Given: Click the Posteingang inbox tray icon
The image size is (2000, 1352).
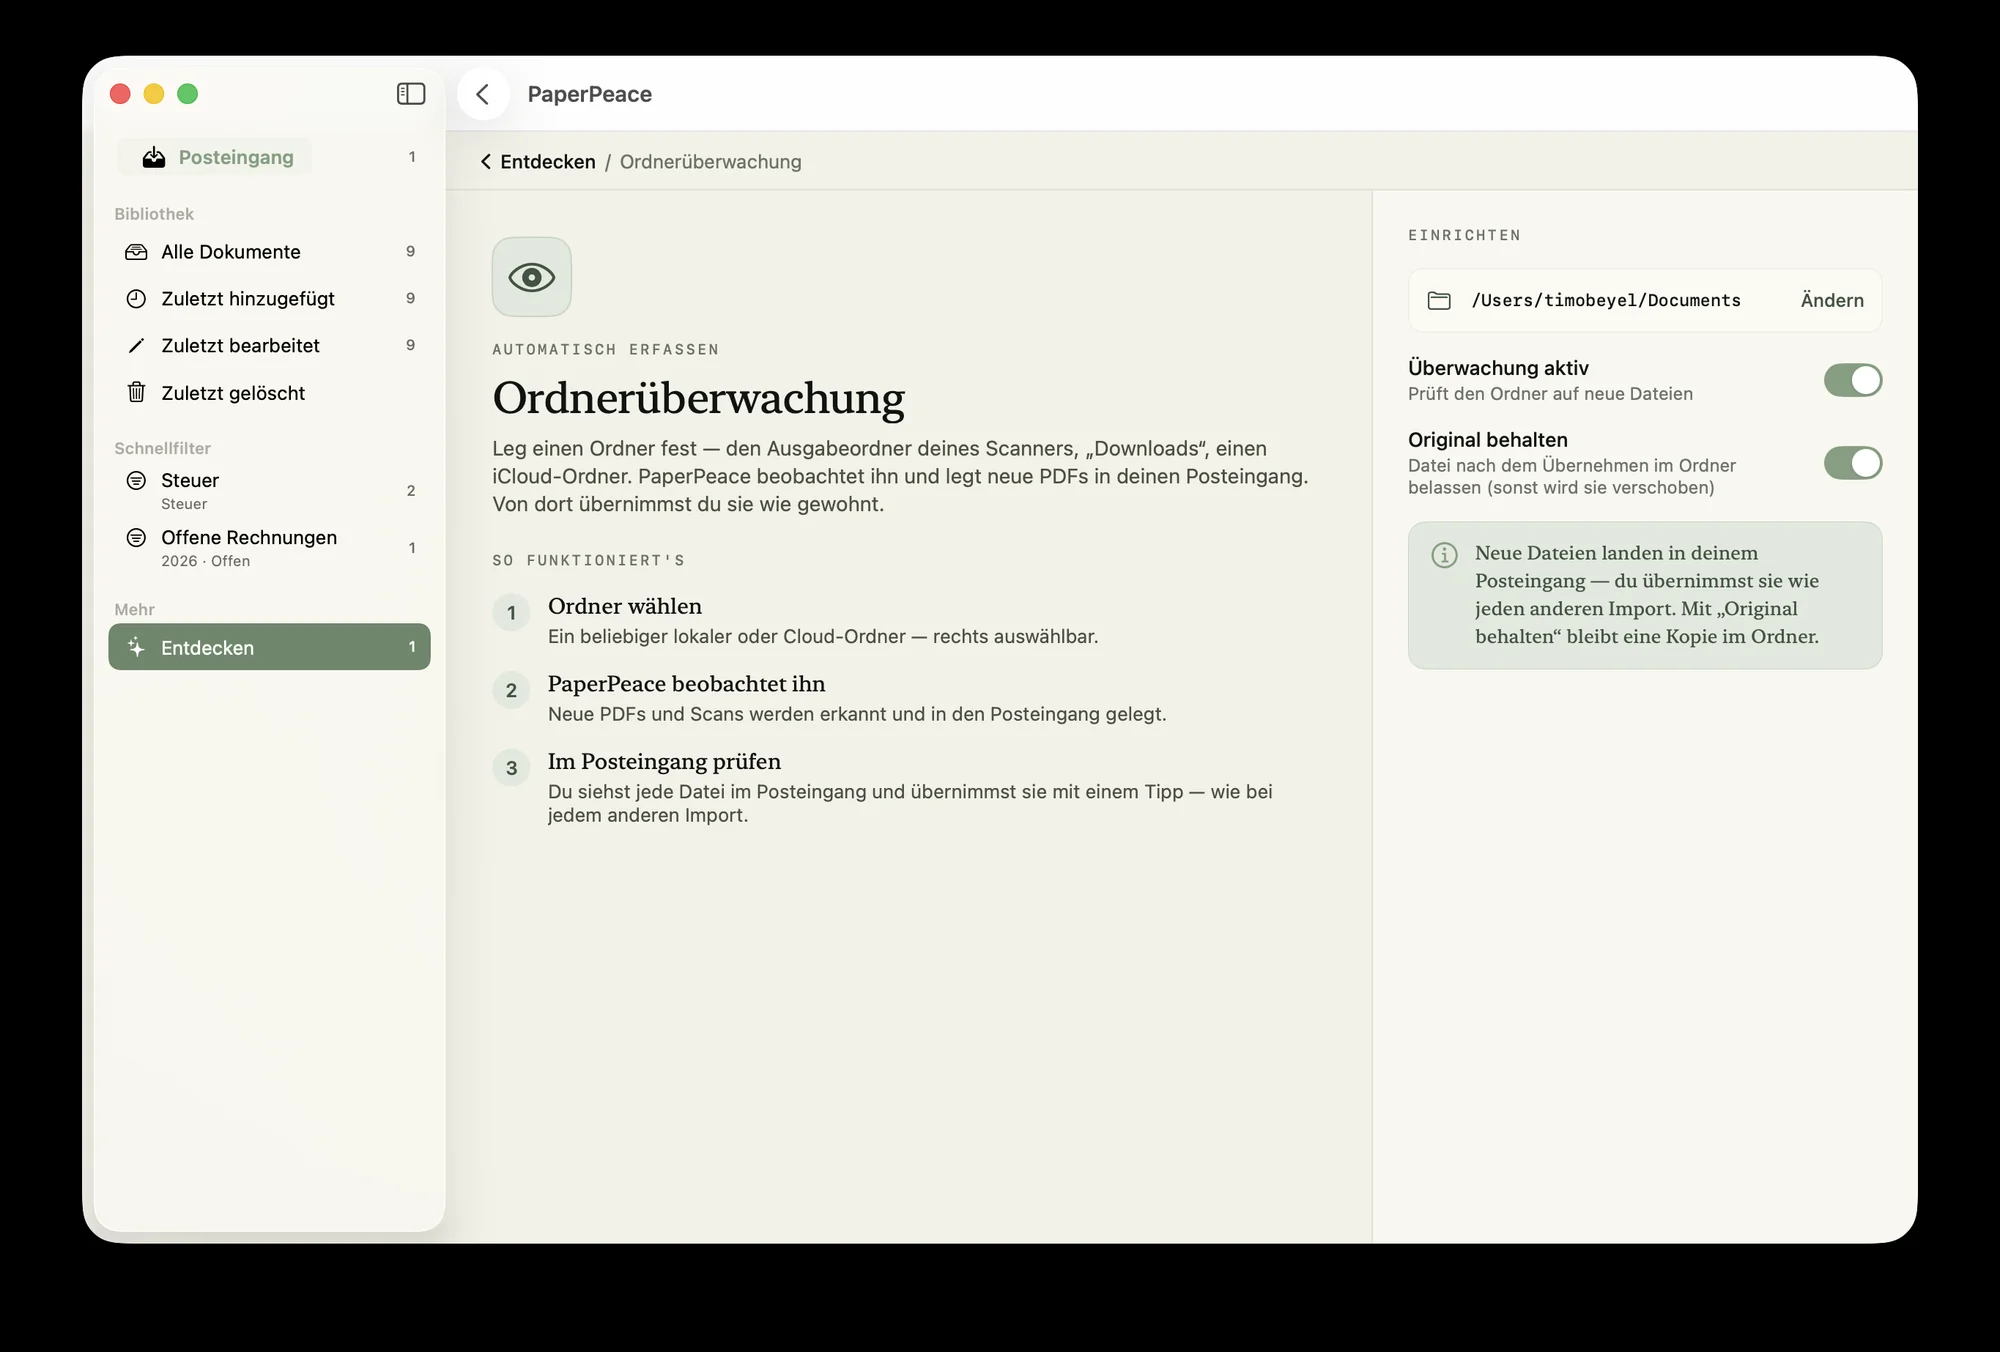Looking at the screenshot, I should 153,157.
